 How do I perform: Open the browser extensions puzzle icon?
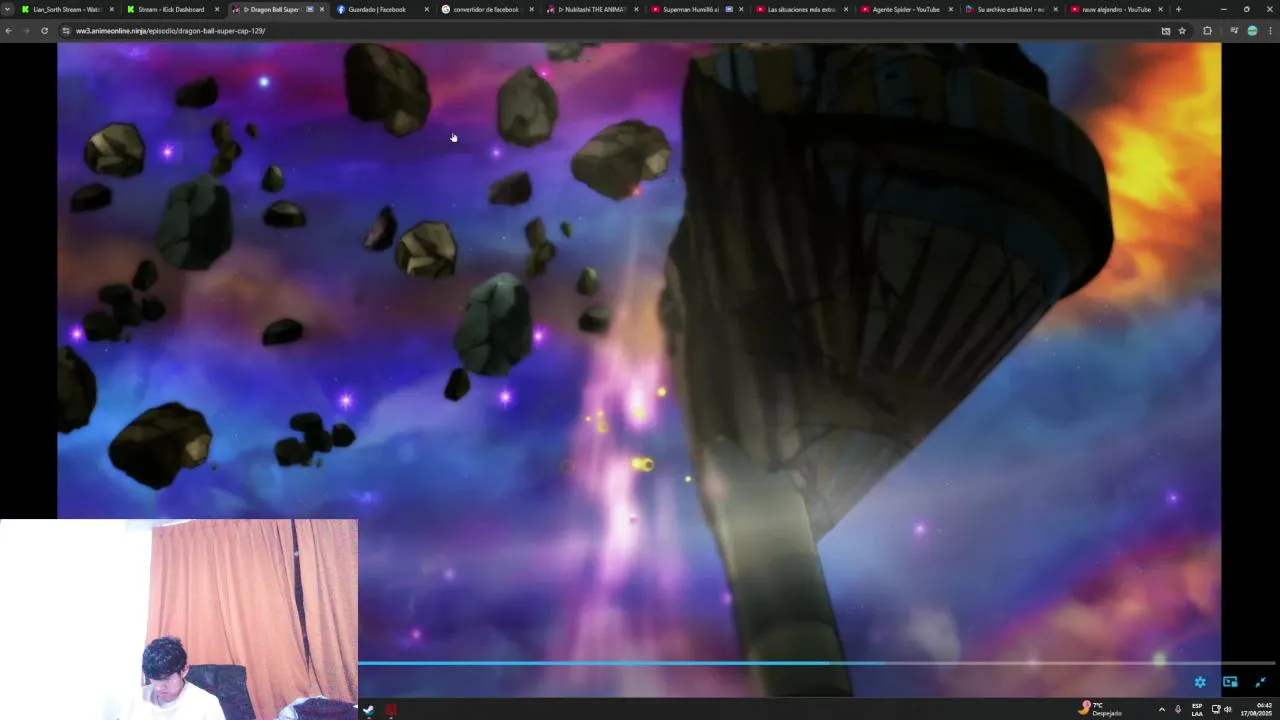pyautogui.click(x=1207, y=31)
